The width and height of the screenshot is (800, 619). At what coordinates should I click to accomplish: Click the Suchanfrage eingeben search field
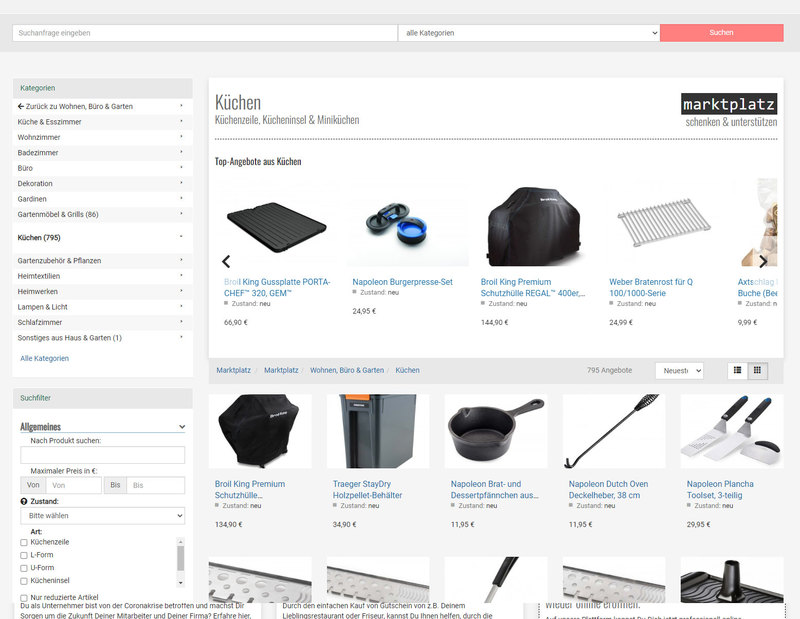click(205, 33)
